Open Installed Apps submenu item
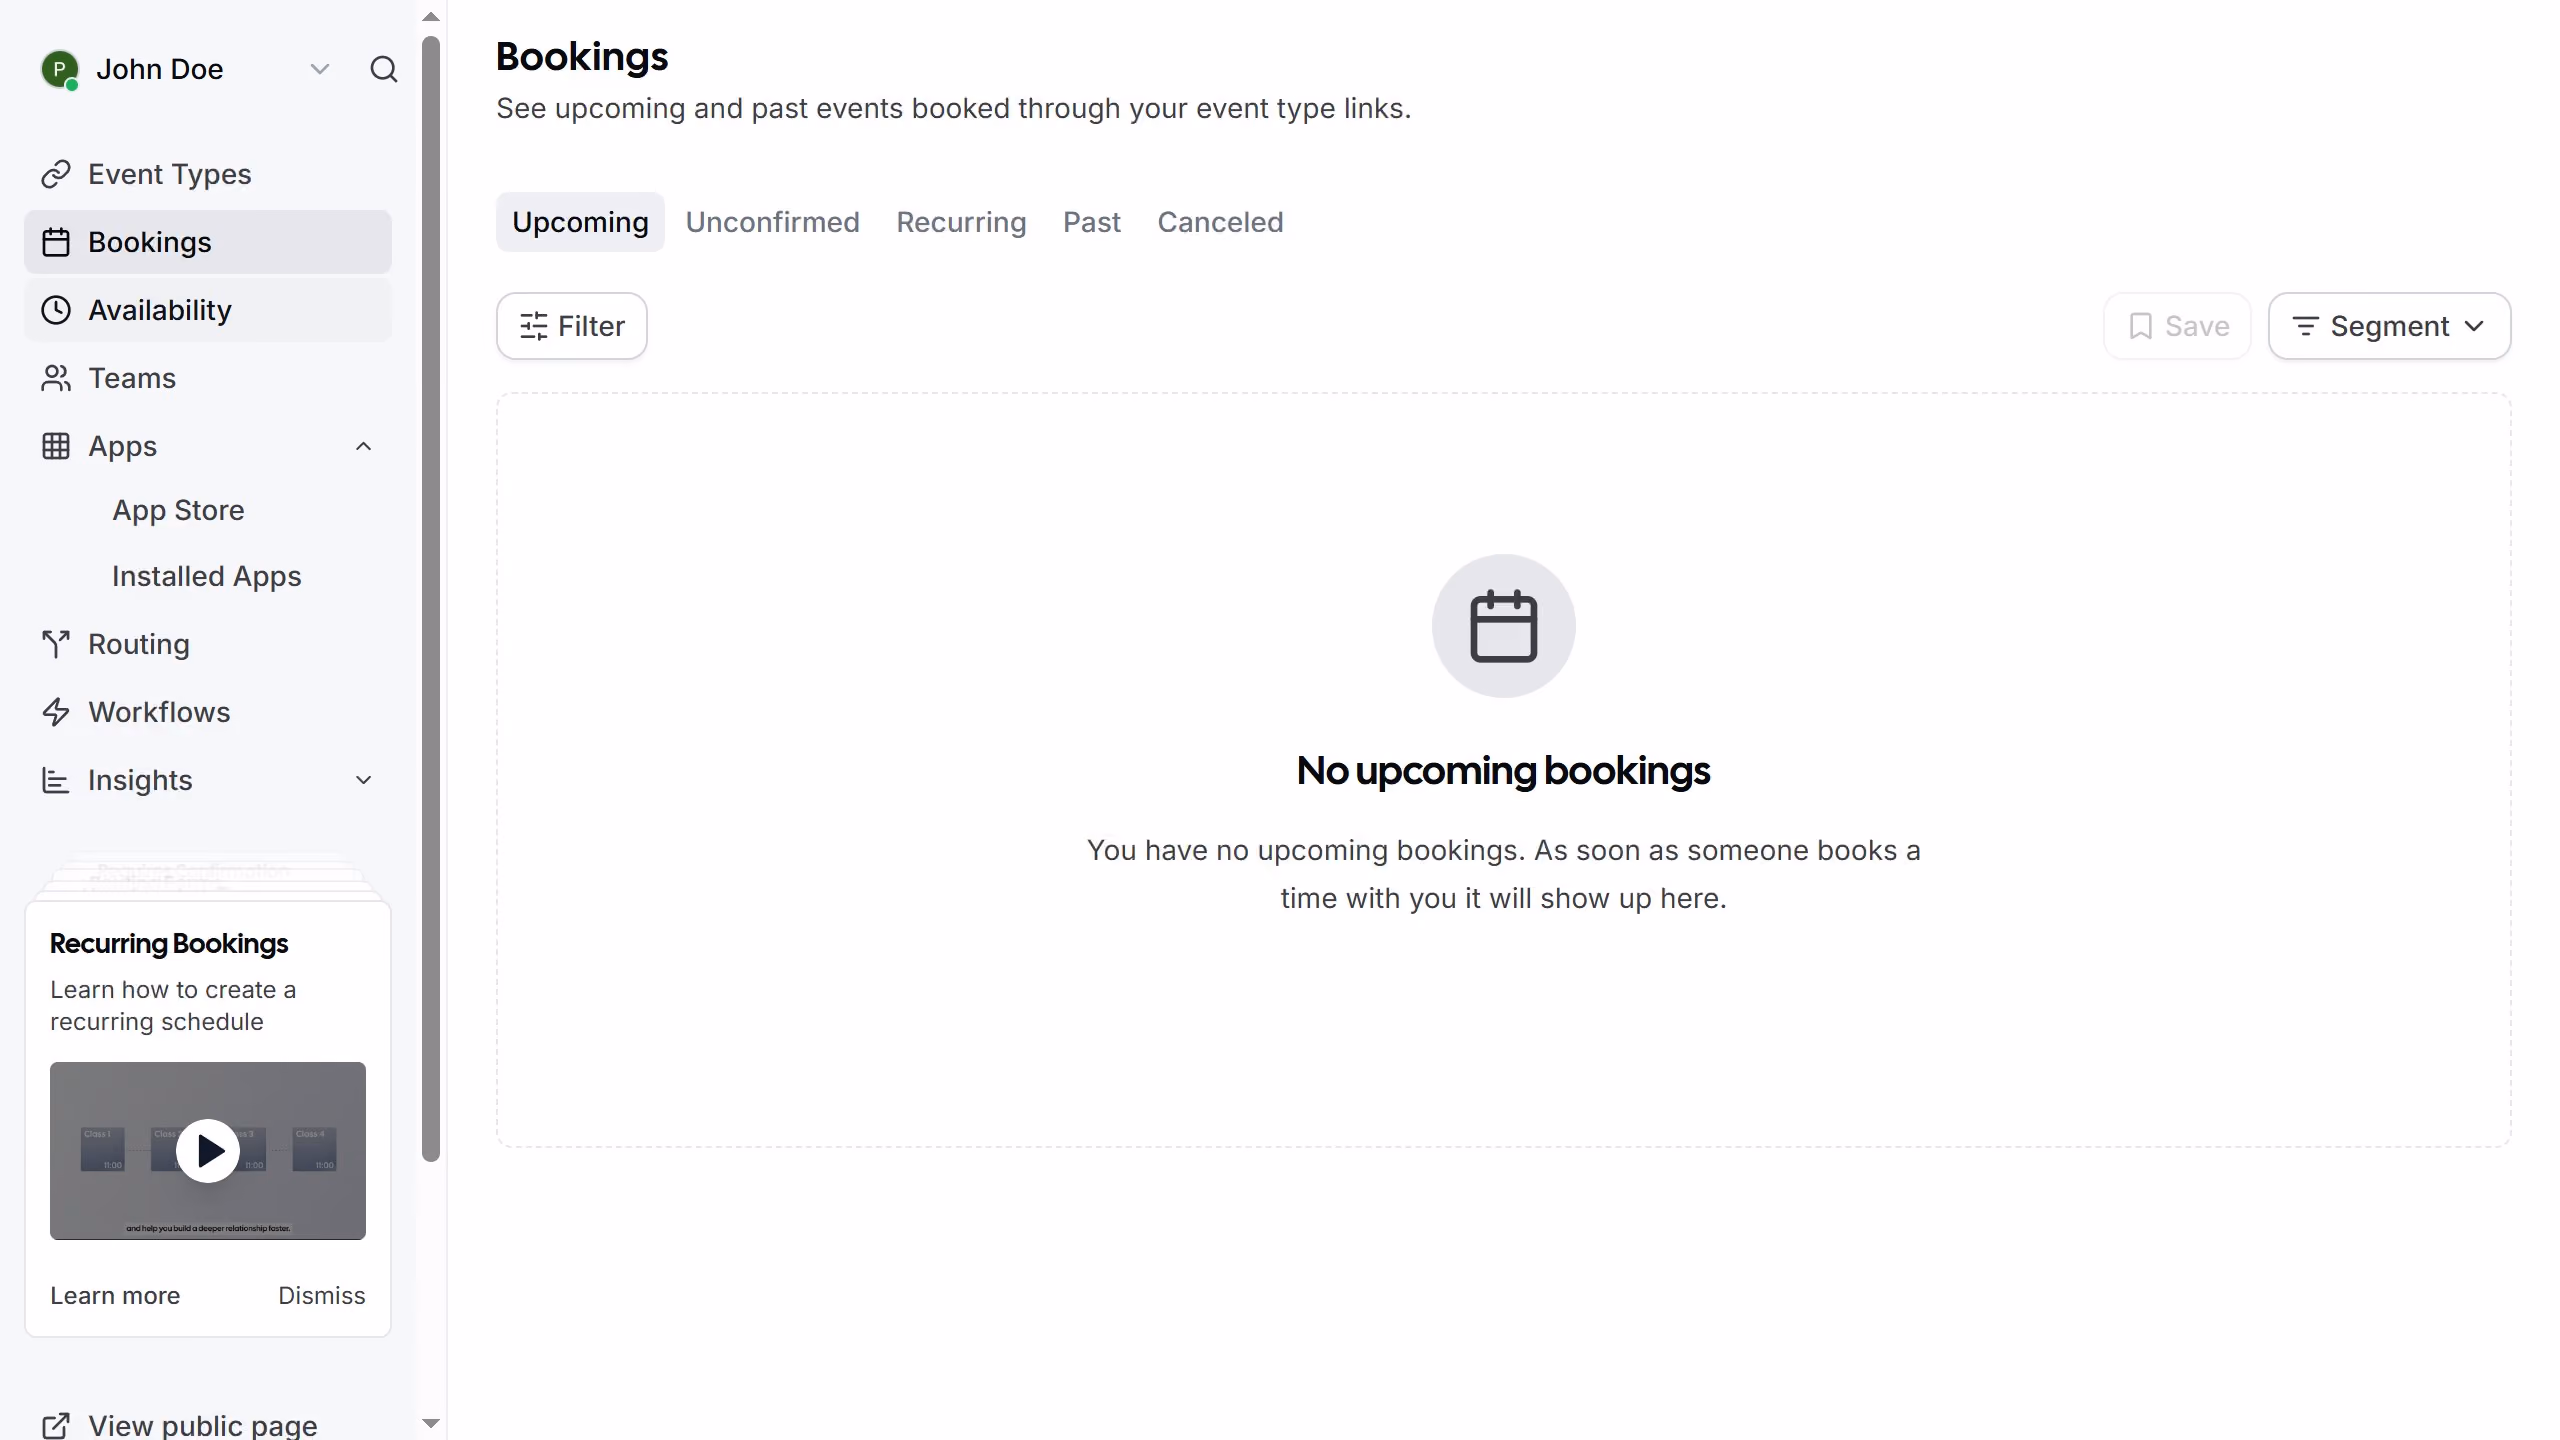Viewport: 2560px width, 1440px height. (206, 576)
